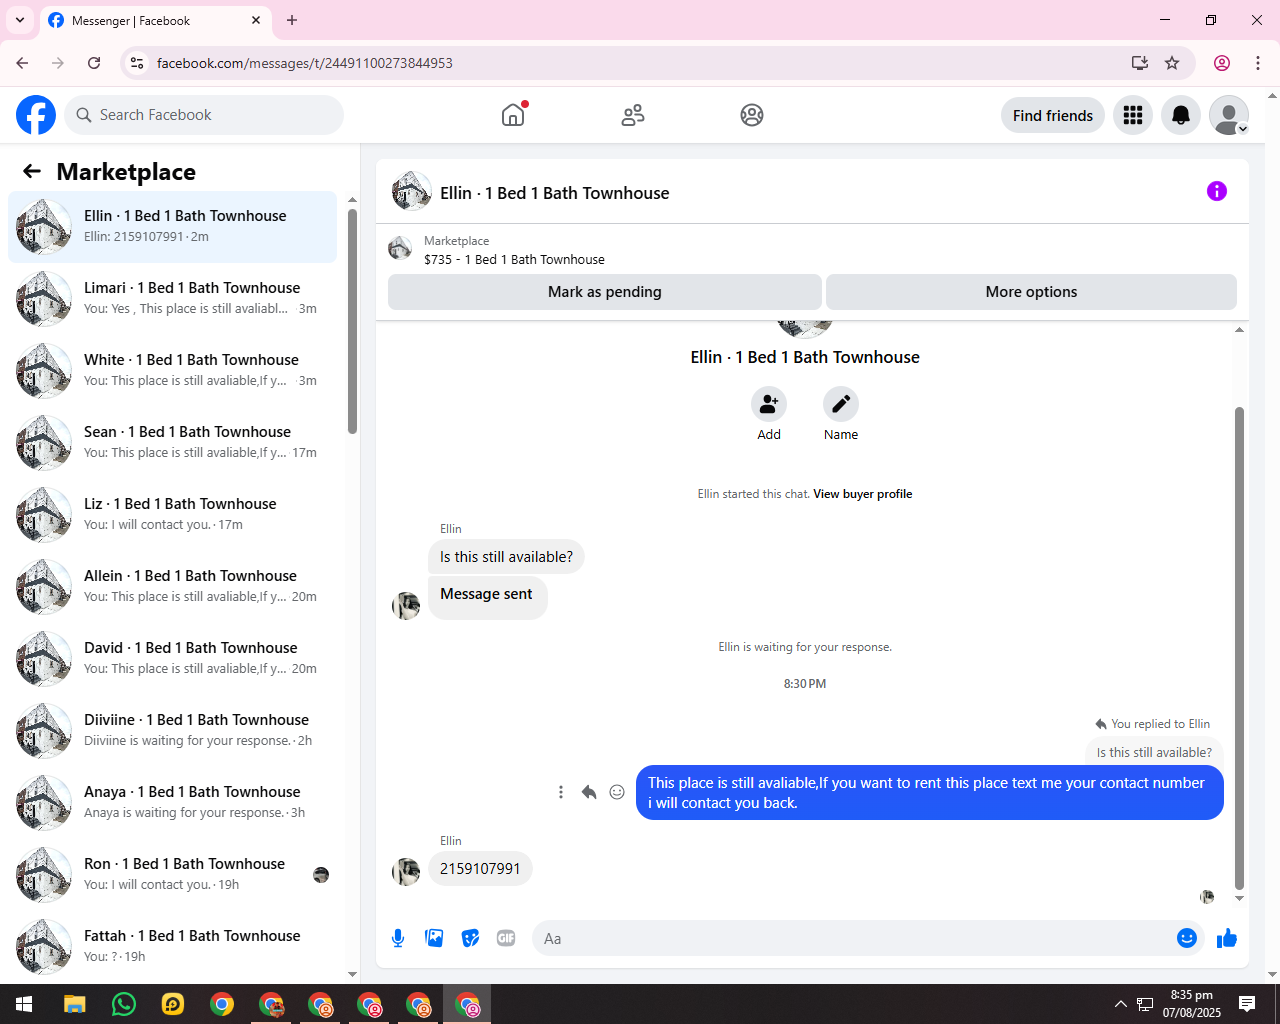The height and width of the screenshot is (1024, 1280).
Task: Open the Ron townhouse conversation
Action: (x=173, y=874)
